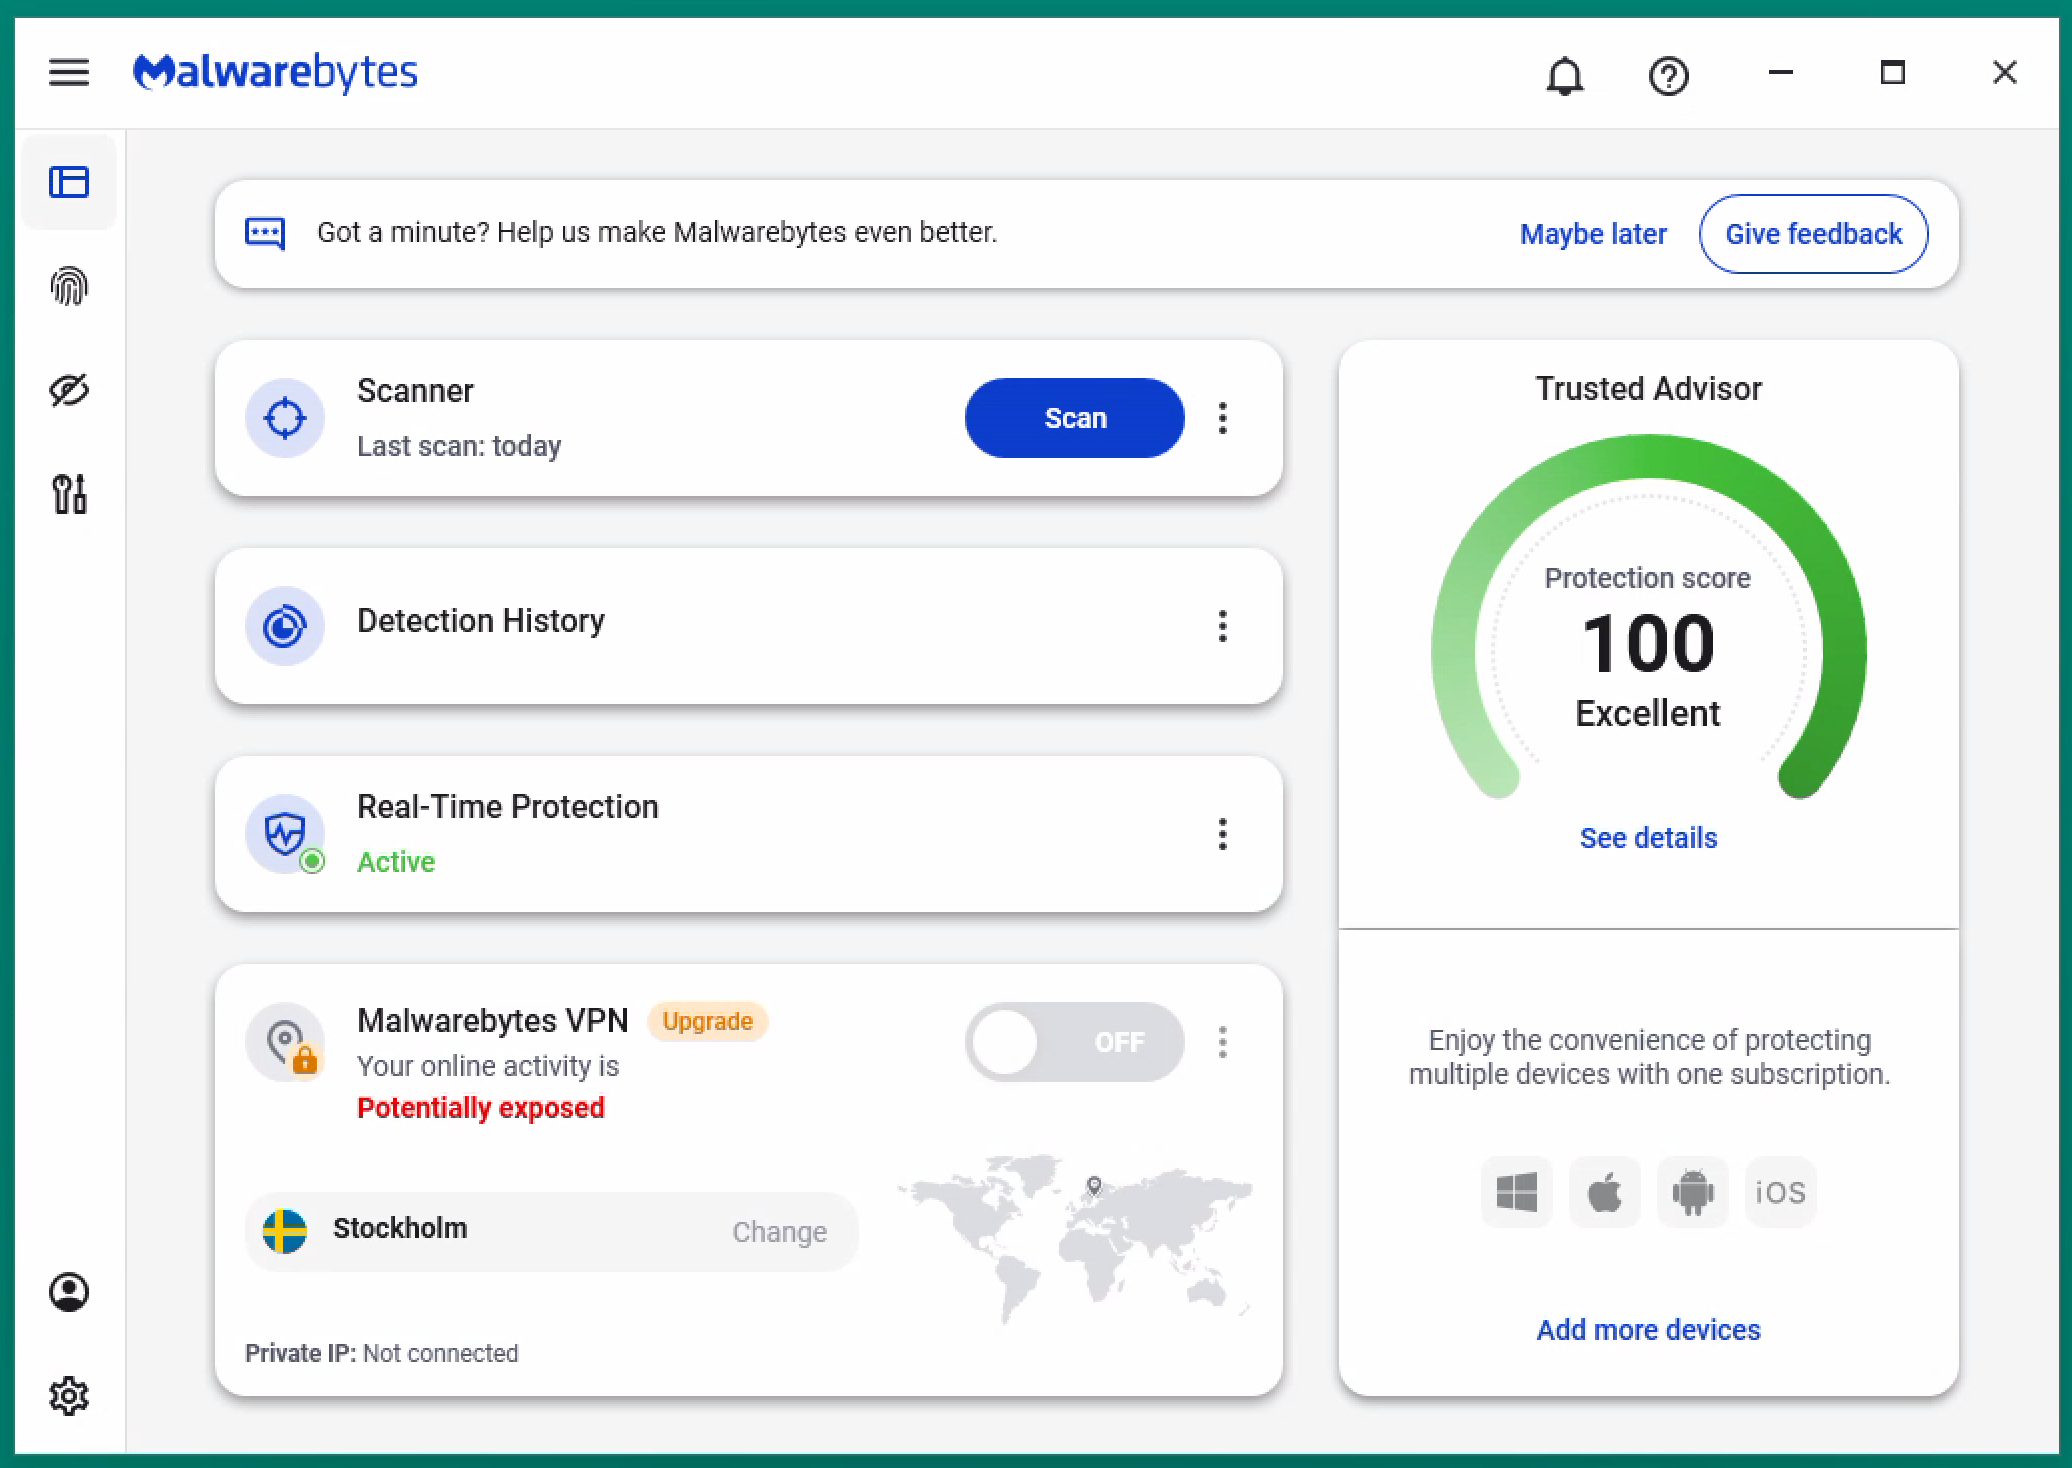Open the fingerprint identity protection icon
This screenshot has height=1468, width=2072.
[69, 287]
